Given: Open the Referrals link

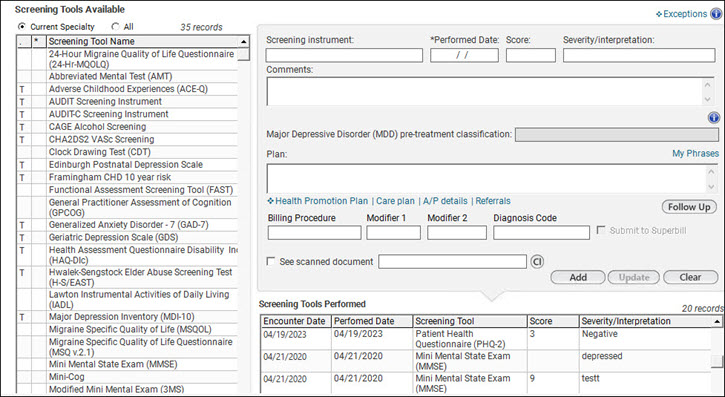Looking at the screenshot, I should pos(493,201).
